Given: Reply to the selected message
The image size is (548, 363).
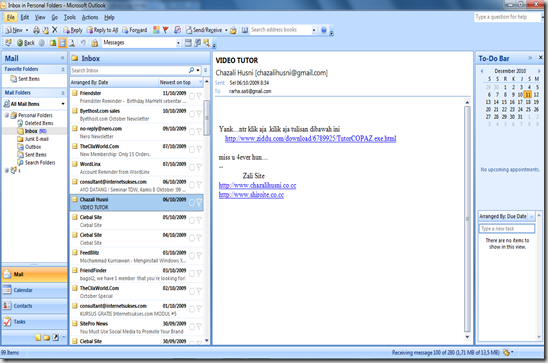Looking at the screenshot, I should [72, 30].
